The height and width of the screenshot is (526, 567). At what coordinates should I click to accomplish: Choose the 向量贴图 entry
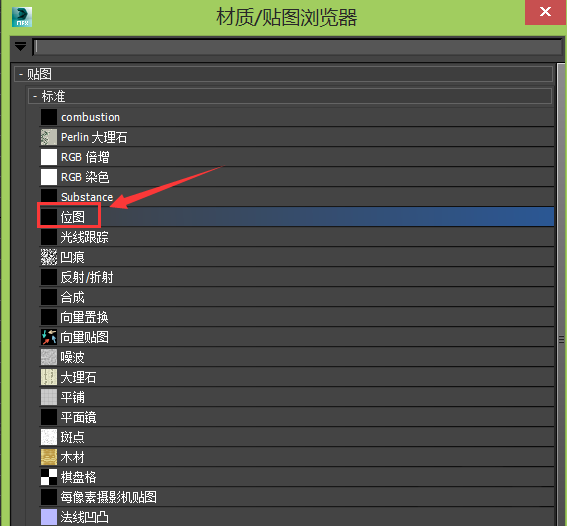click(297, 337)
